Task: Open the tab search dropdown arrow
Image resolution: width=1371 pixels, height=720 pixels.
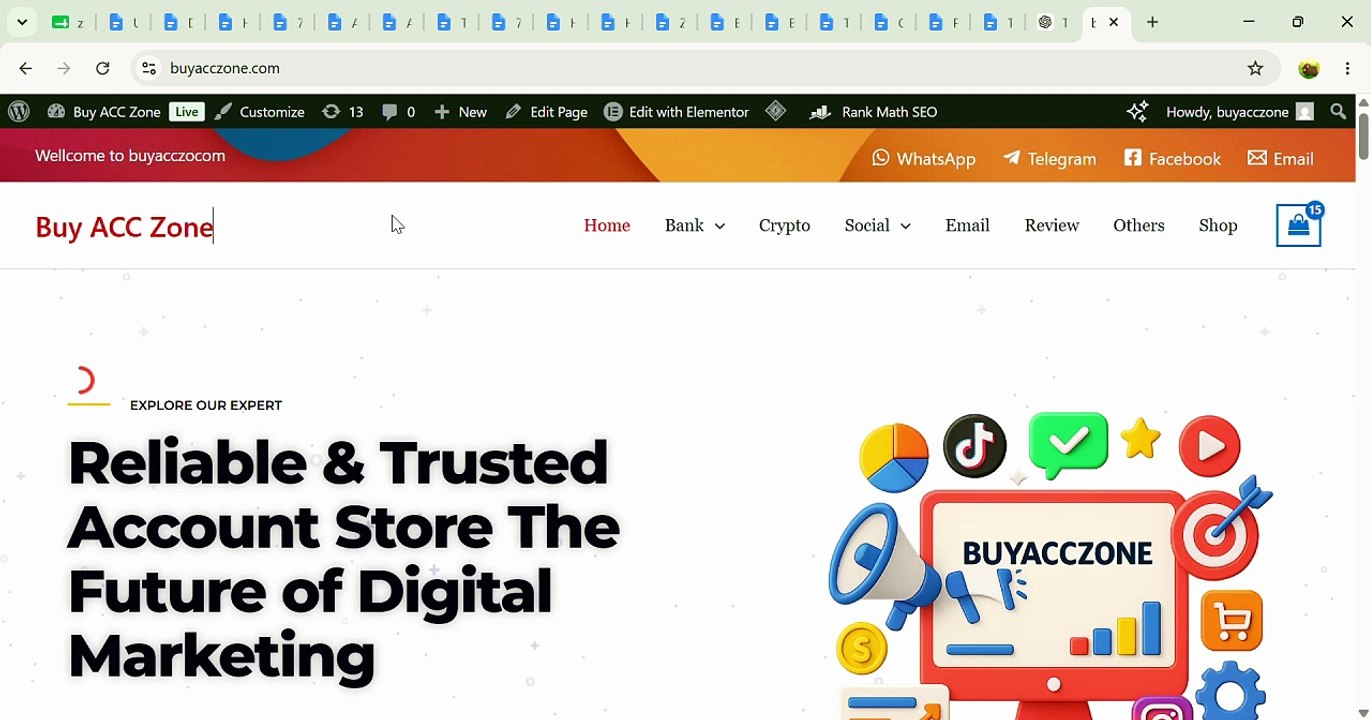Action: click(x=22, y=22)
